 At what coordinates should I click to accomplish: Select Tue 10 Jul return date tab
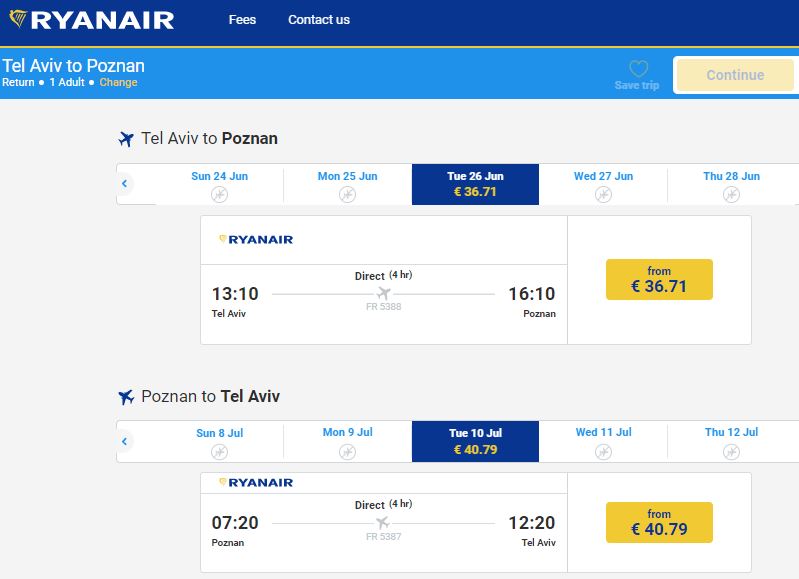(475, 441)
